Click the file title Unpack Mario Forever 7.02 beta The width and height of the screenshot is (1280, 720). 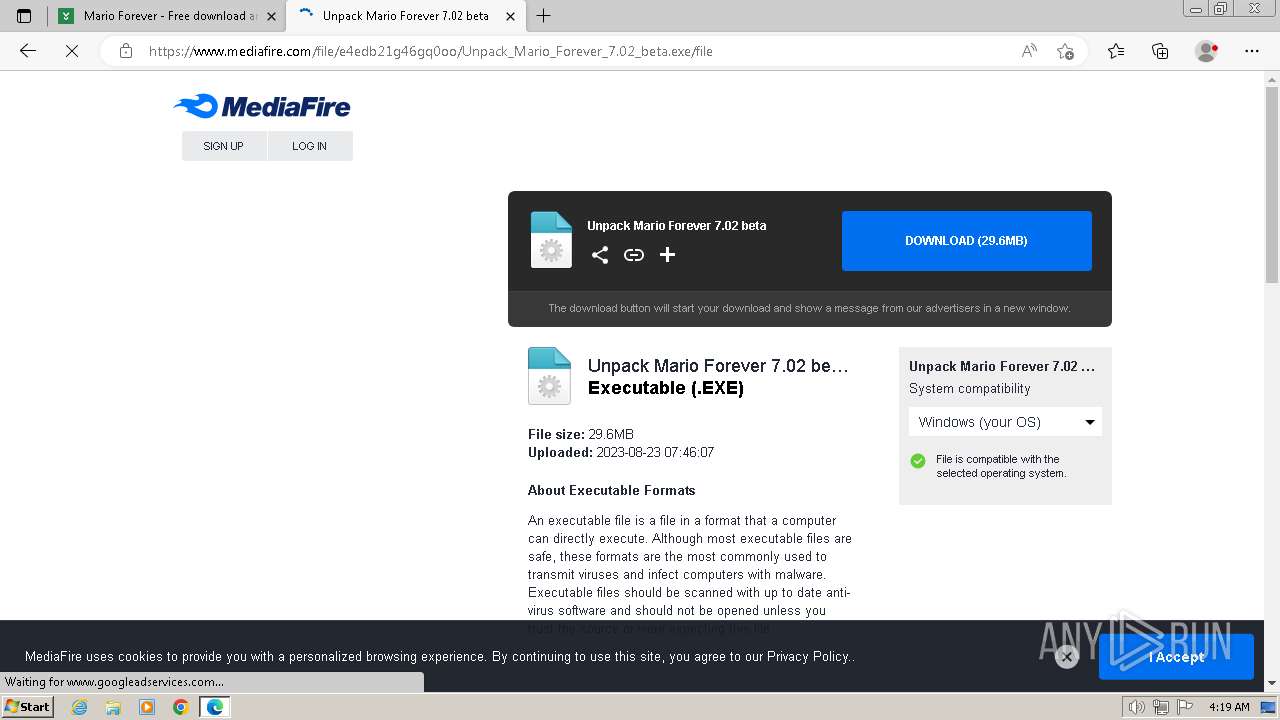tap(718, 366)
